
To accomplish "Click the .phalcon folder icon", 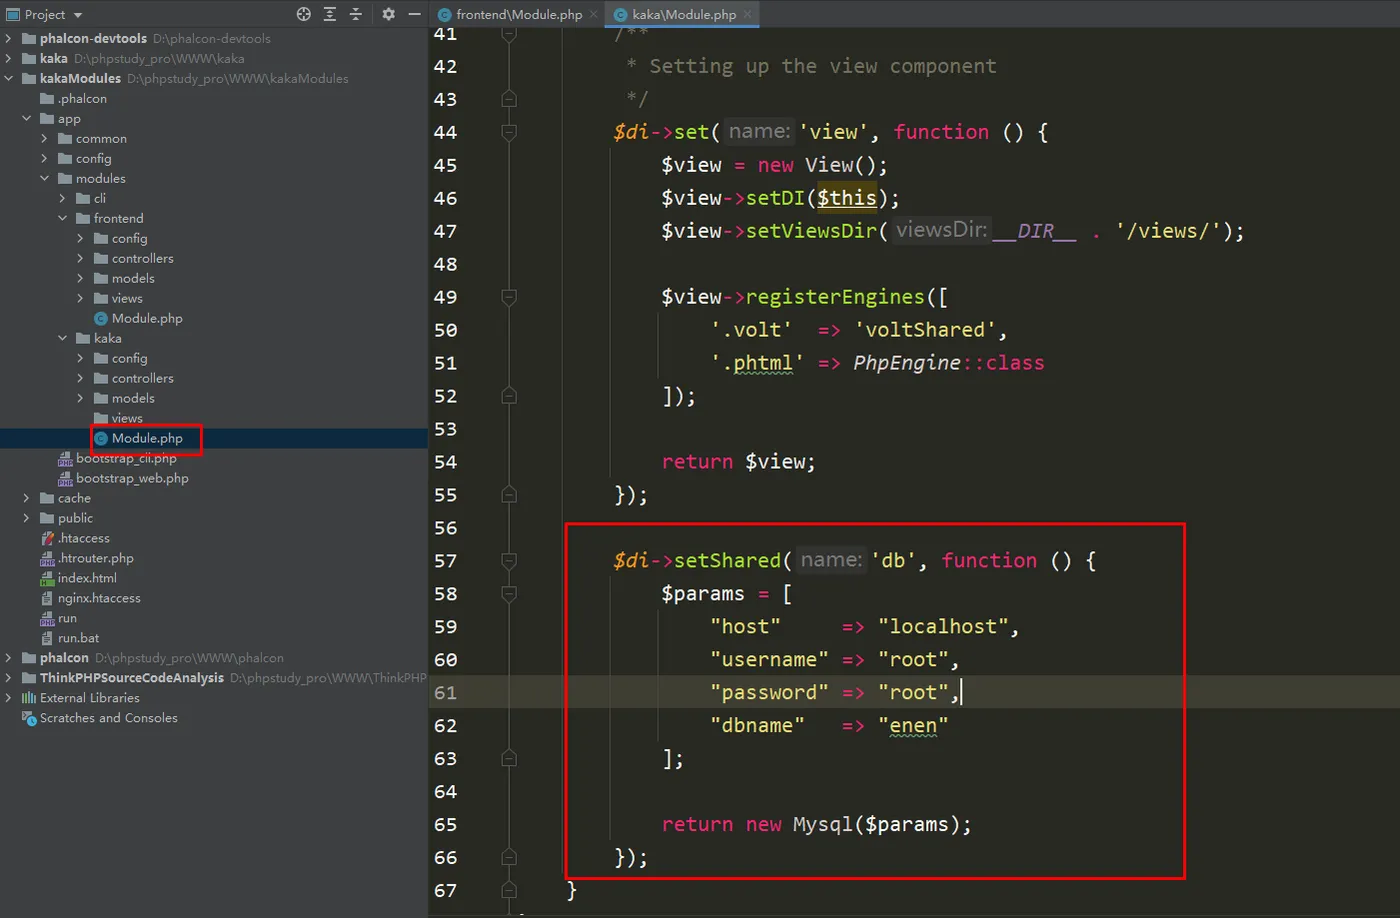I will (47, 98).
